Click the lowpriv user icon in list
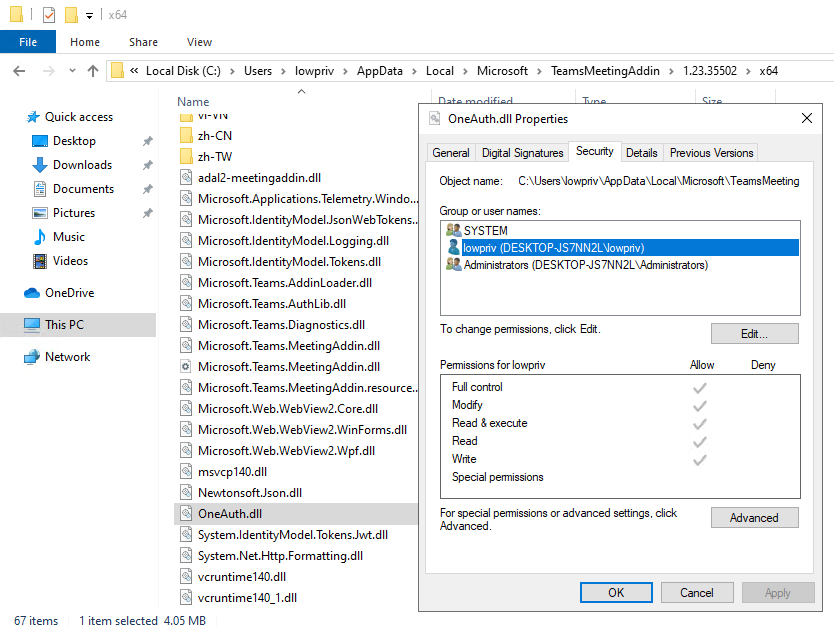834x632 pixels. 454,247
